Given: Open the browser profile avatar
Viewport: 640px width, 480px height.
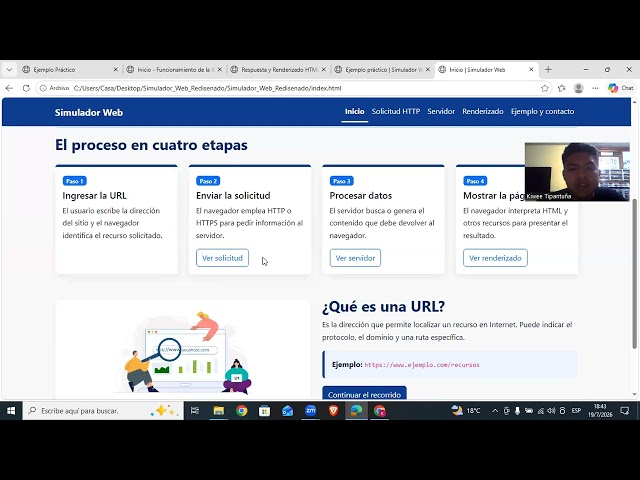Looking at the screenshot, I should (x=578, y=88).
